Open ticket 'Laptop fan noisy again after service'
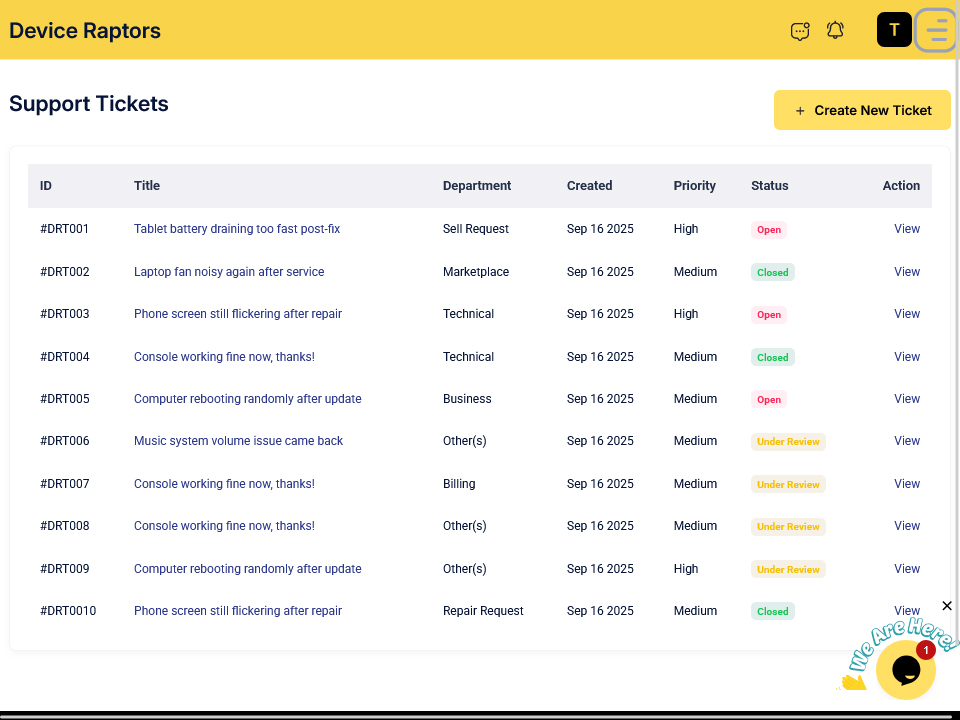960x720 pixels. (229, 272)
